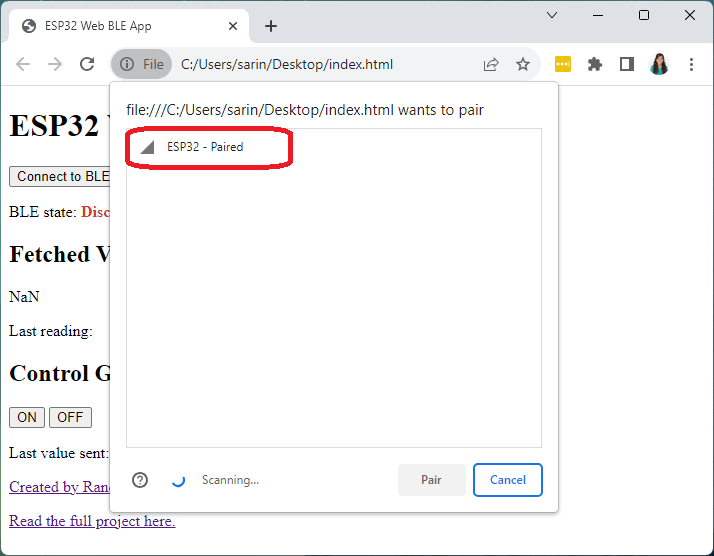The height and width of the screenshot is (556, 714).
Task: Open a new tab with the plus button
Action: coord(270,26)
